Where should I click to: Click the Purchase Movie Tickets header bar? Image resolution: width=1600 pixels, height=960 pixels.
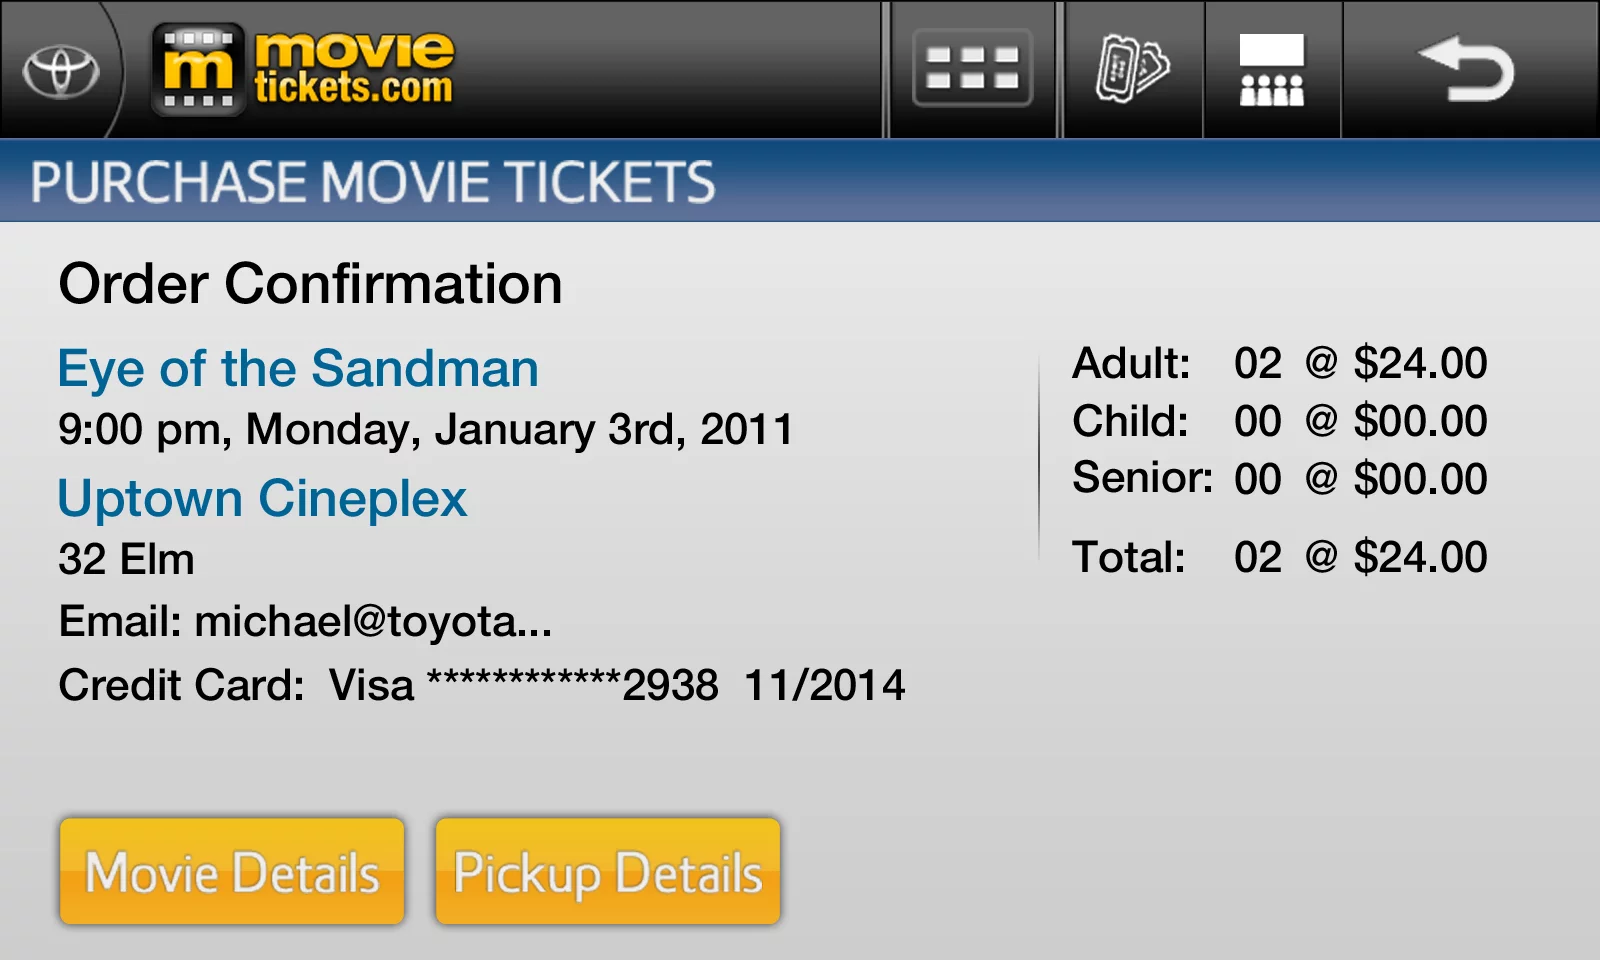click(x=800, y=182)
